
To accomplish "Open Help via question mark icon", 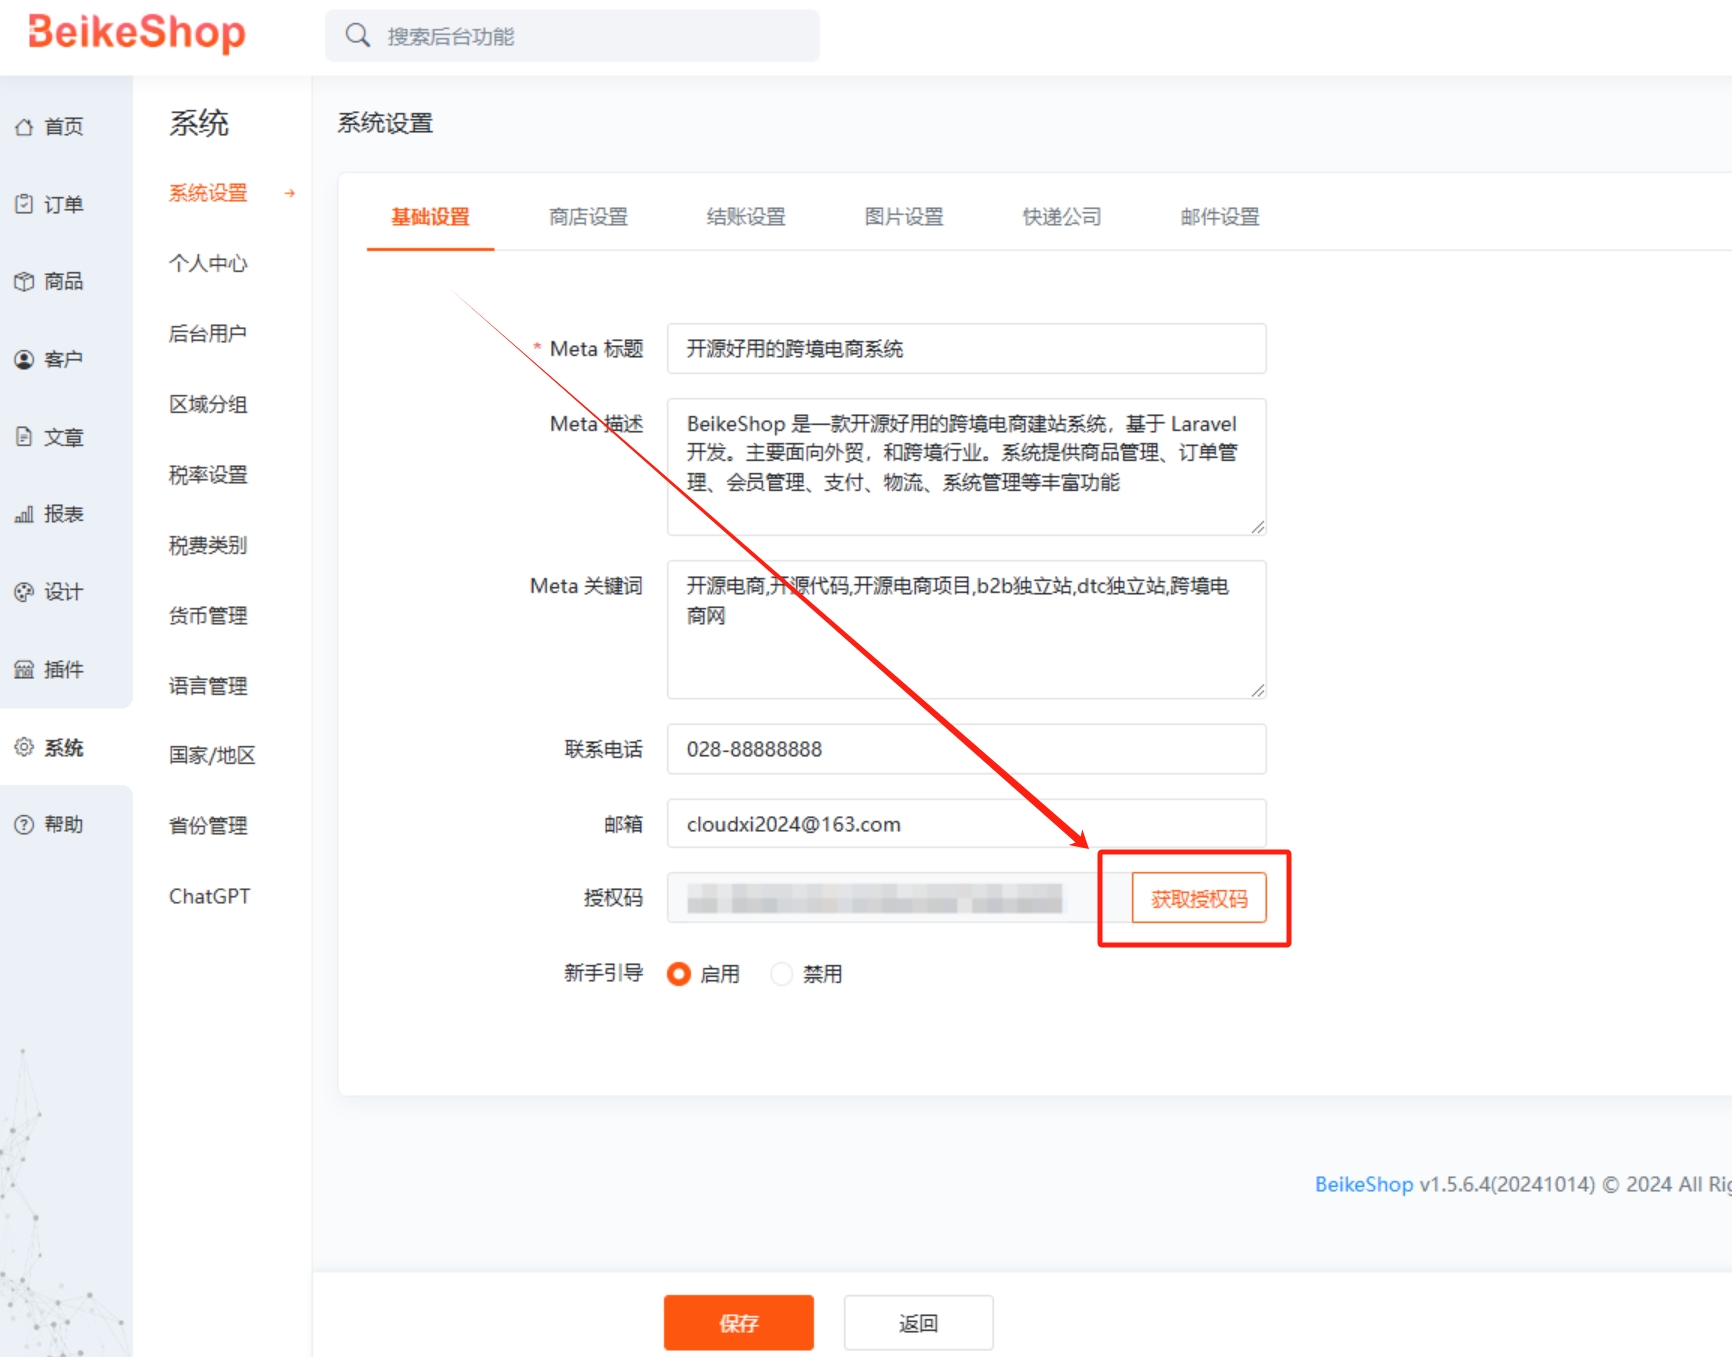I will [x=24, y=824].
